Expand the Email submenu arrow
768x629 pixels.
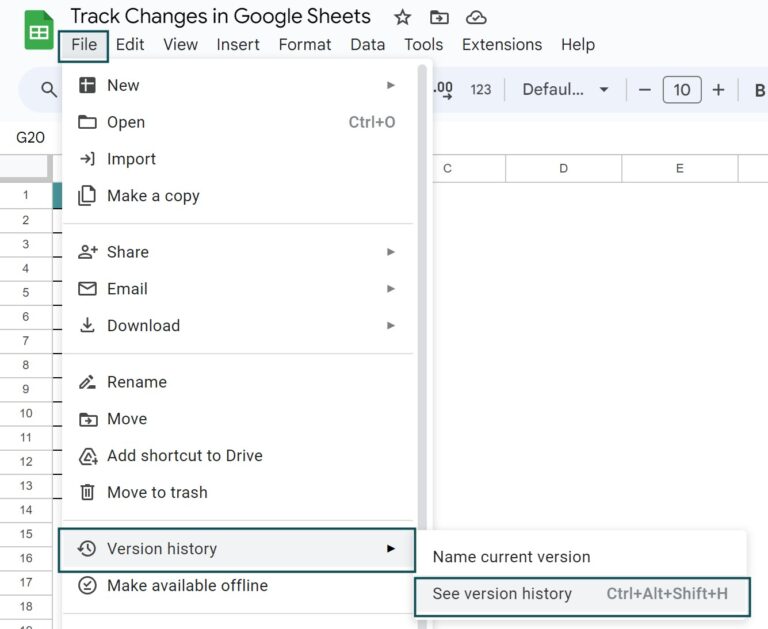(390, 289)
